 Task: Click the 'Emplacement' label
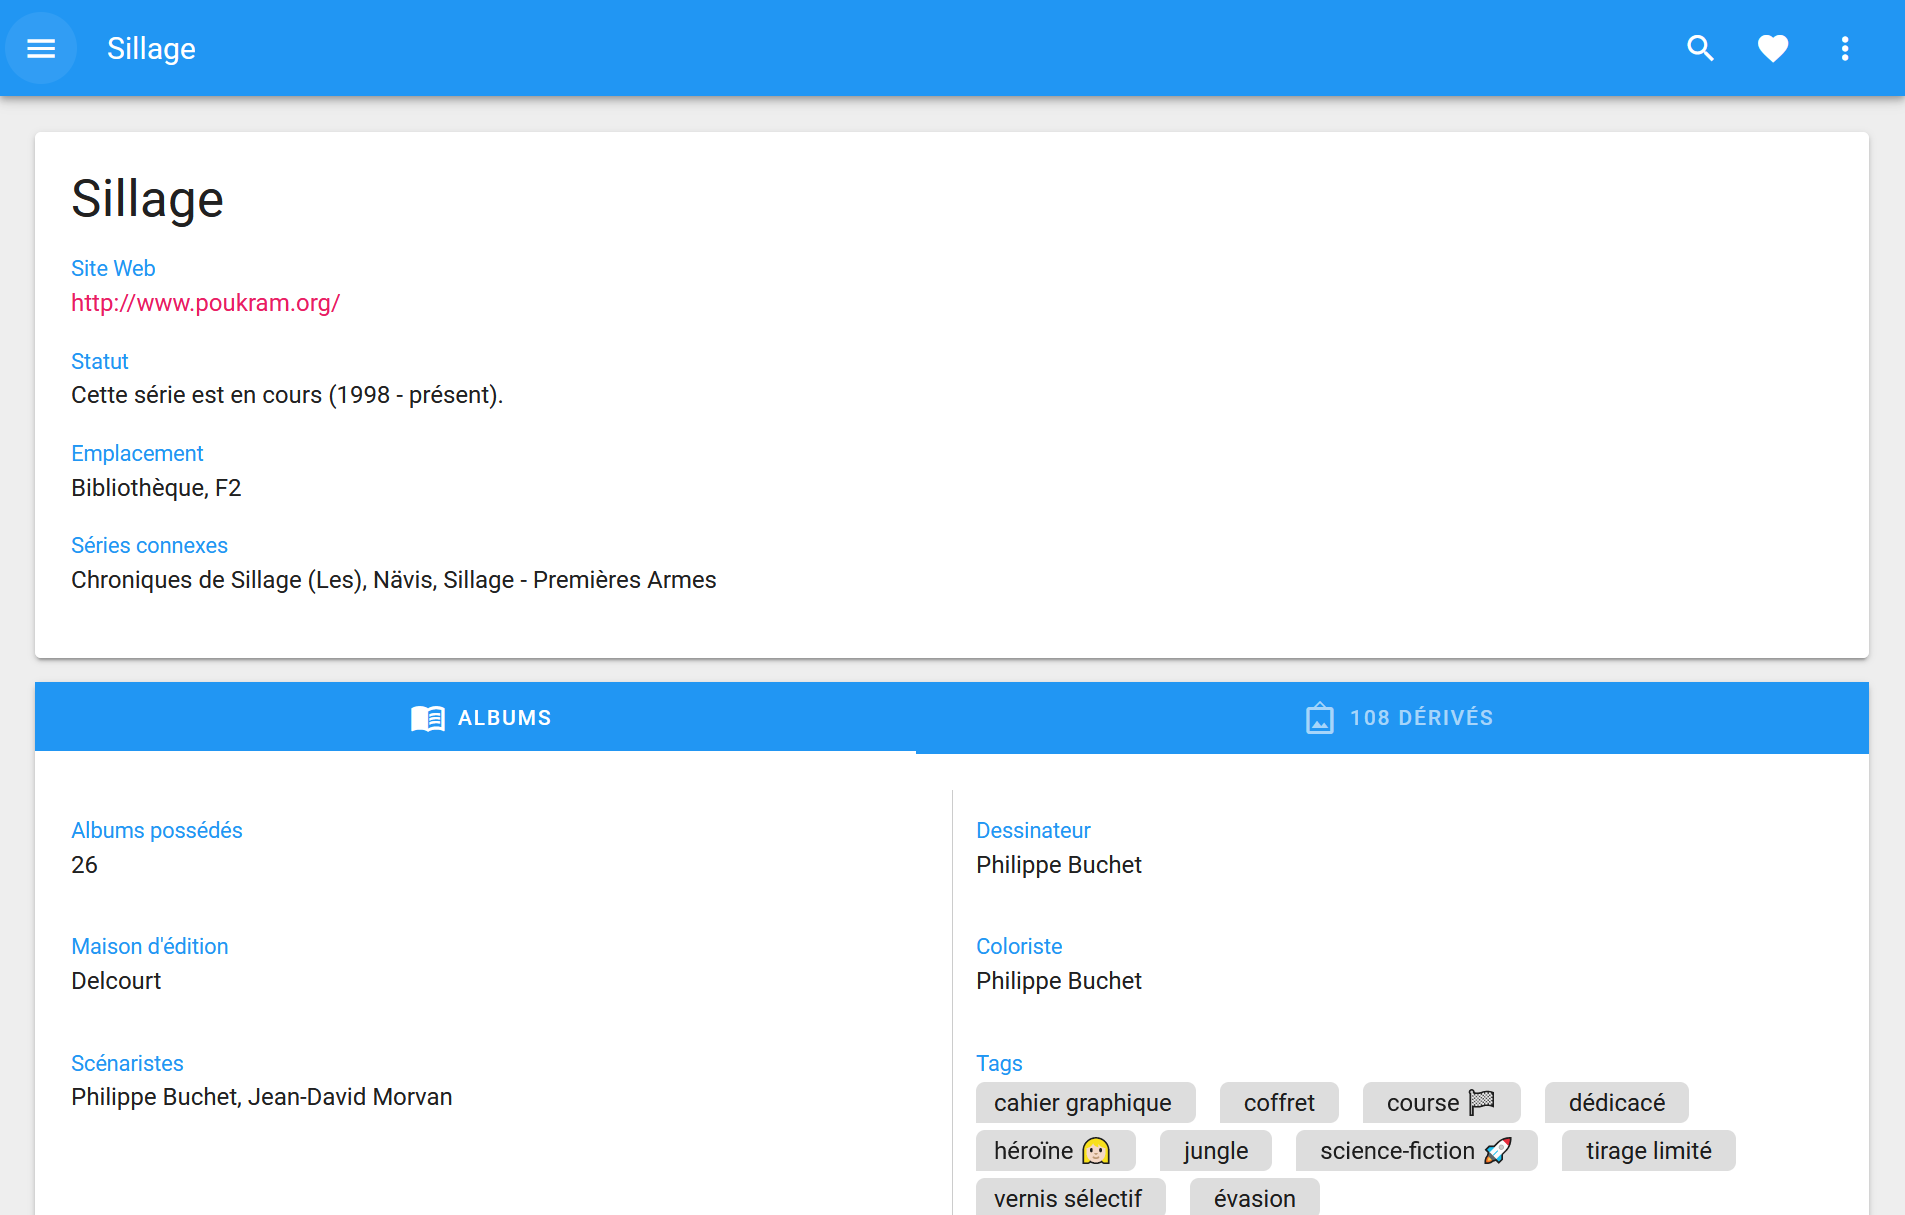point(137,453)
